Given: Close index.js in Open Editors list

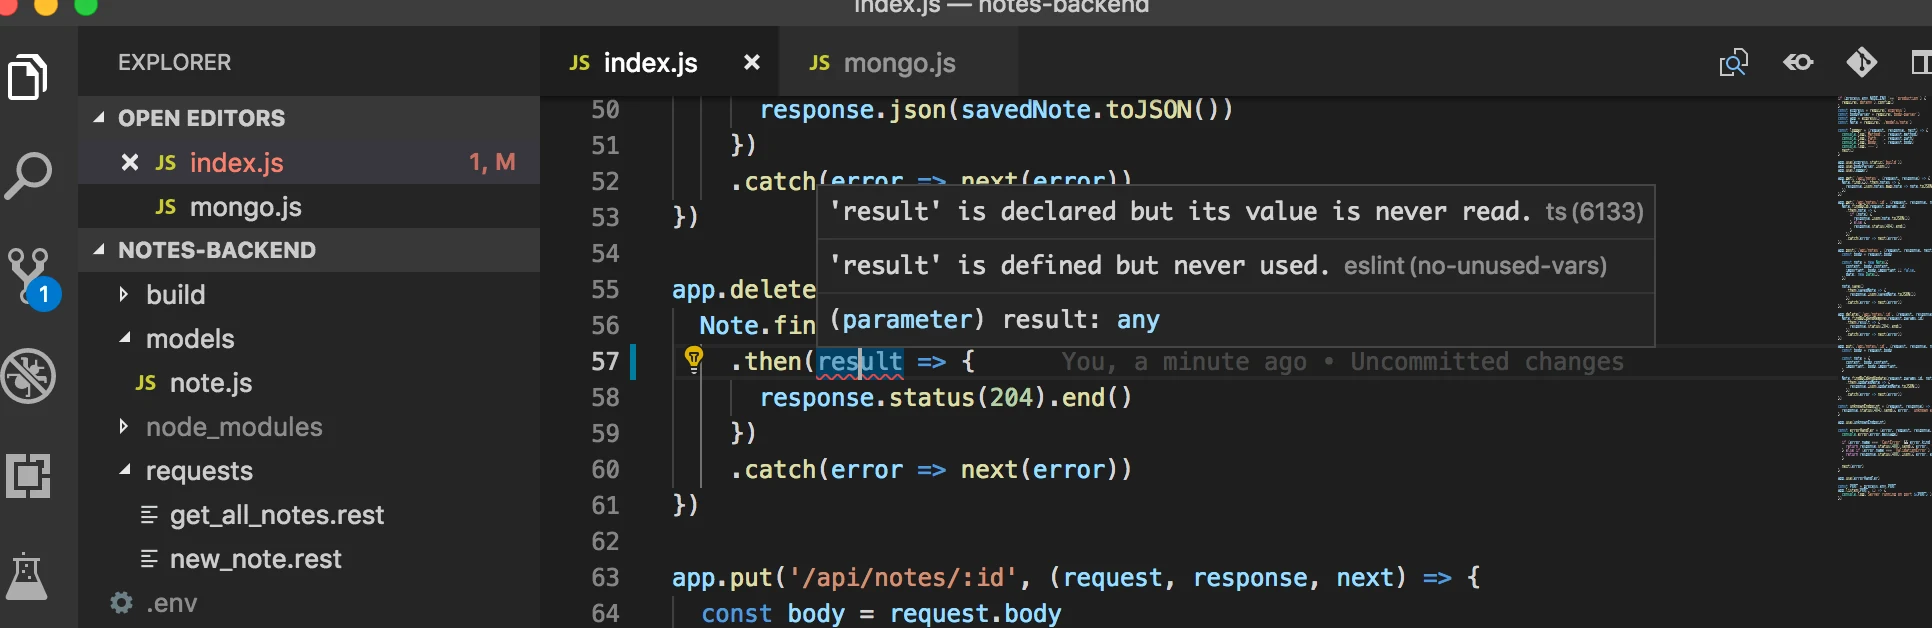Looking at the screenshot, I should [129, 162].
